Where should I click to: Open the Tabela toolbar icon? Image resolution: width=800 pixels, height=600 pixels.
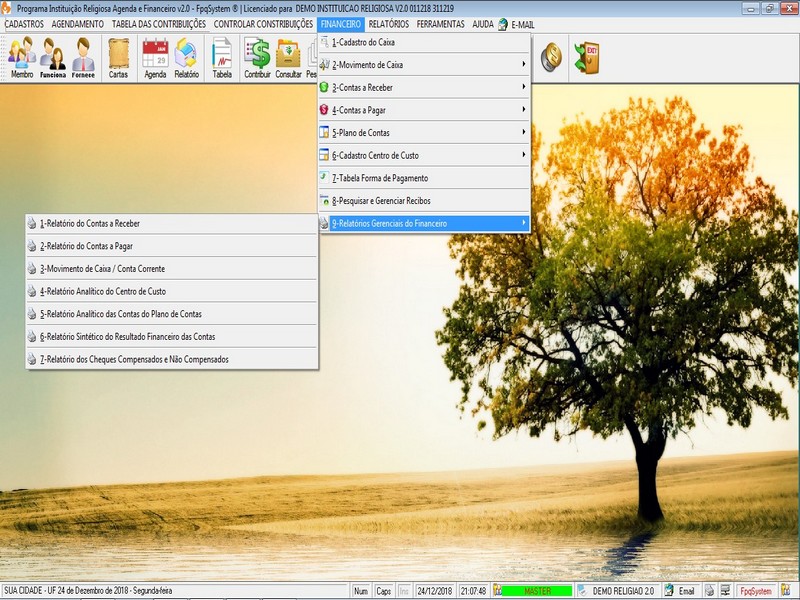tap(222, 58)
